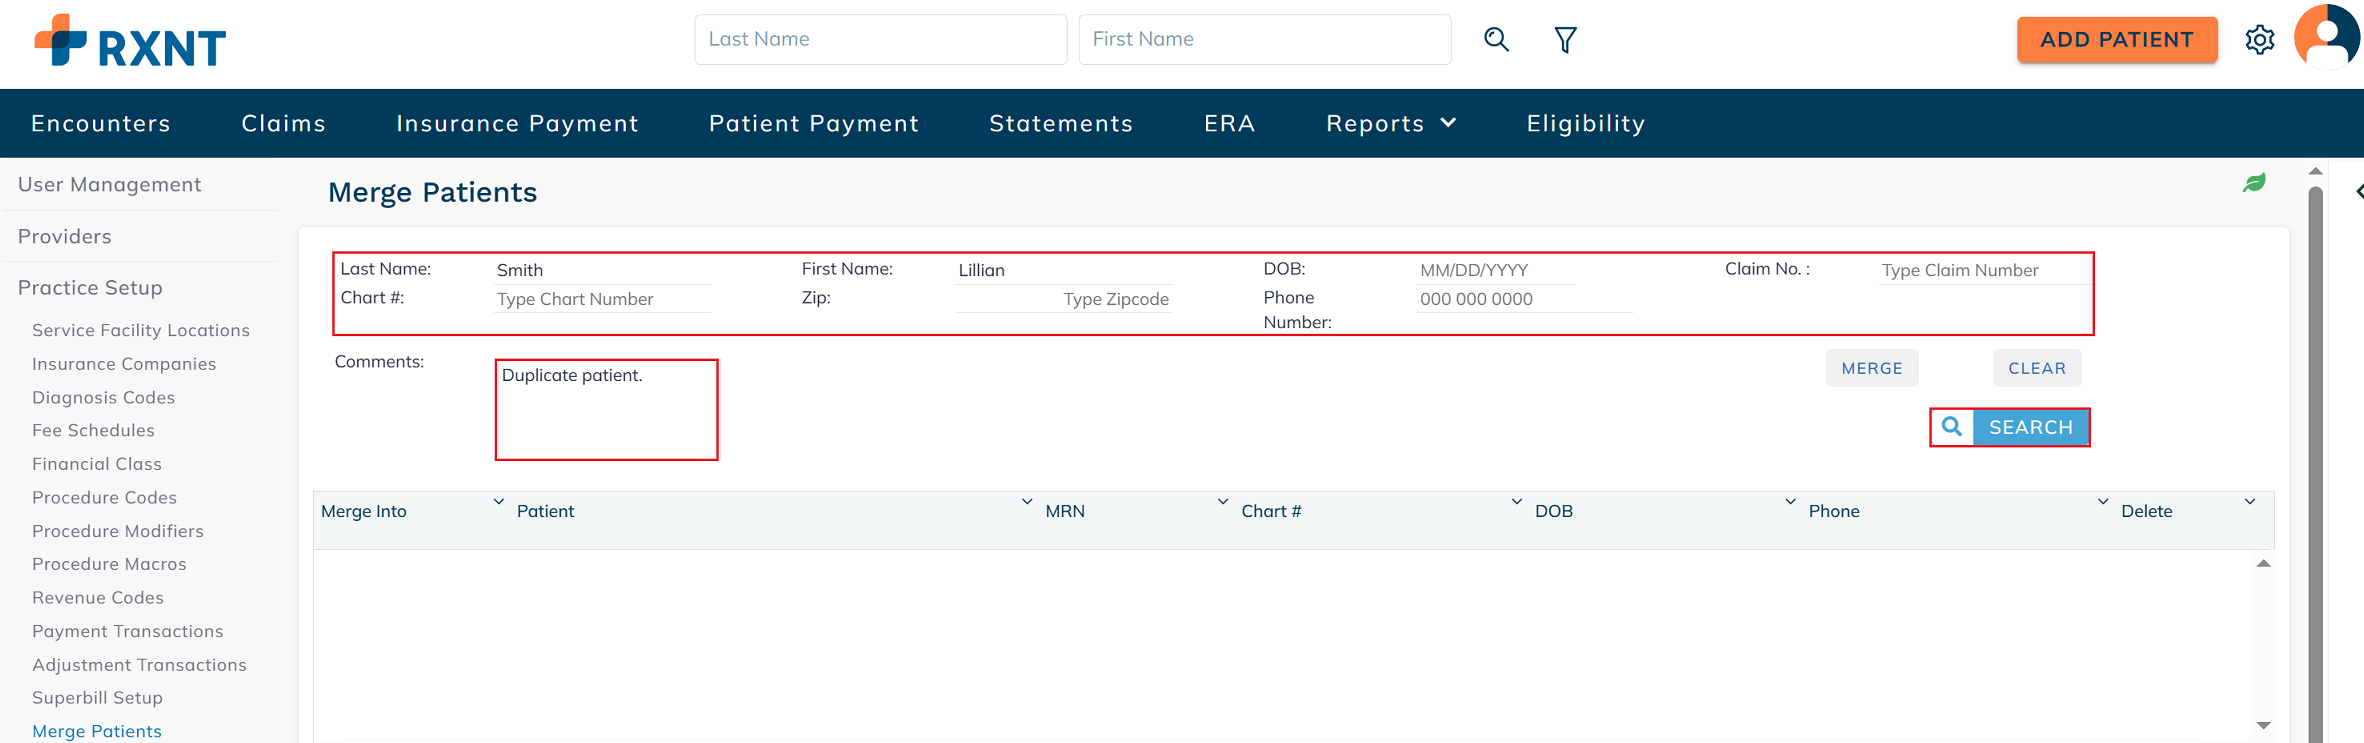Click the magnifying glass patient search icon

click(x=1496, y=39)
